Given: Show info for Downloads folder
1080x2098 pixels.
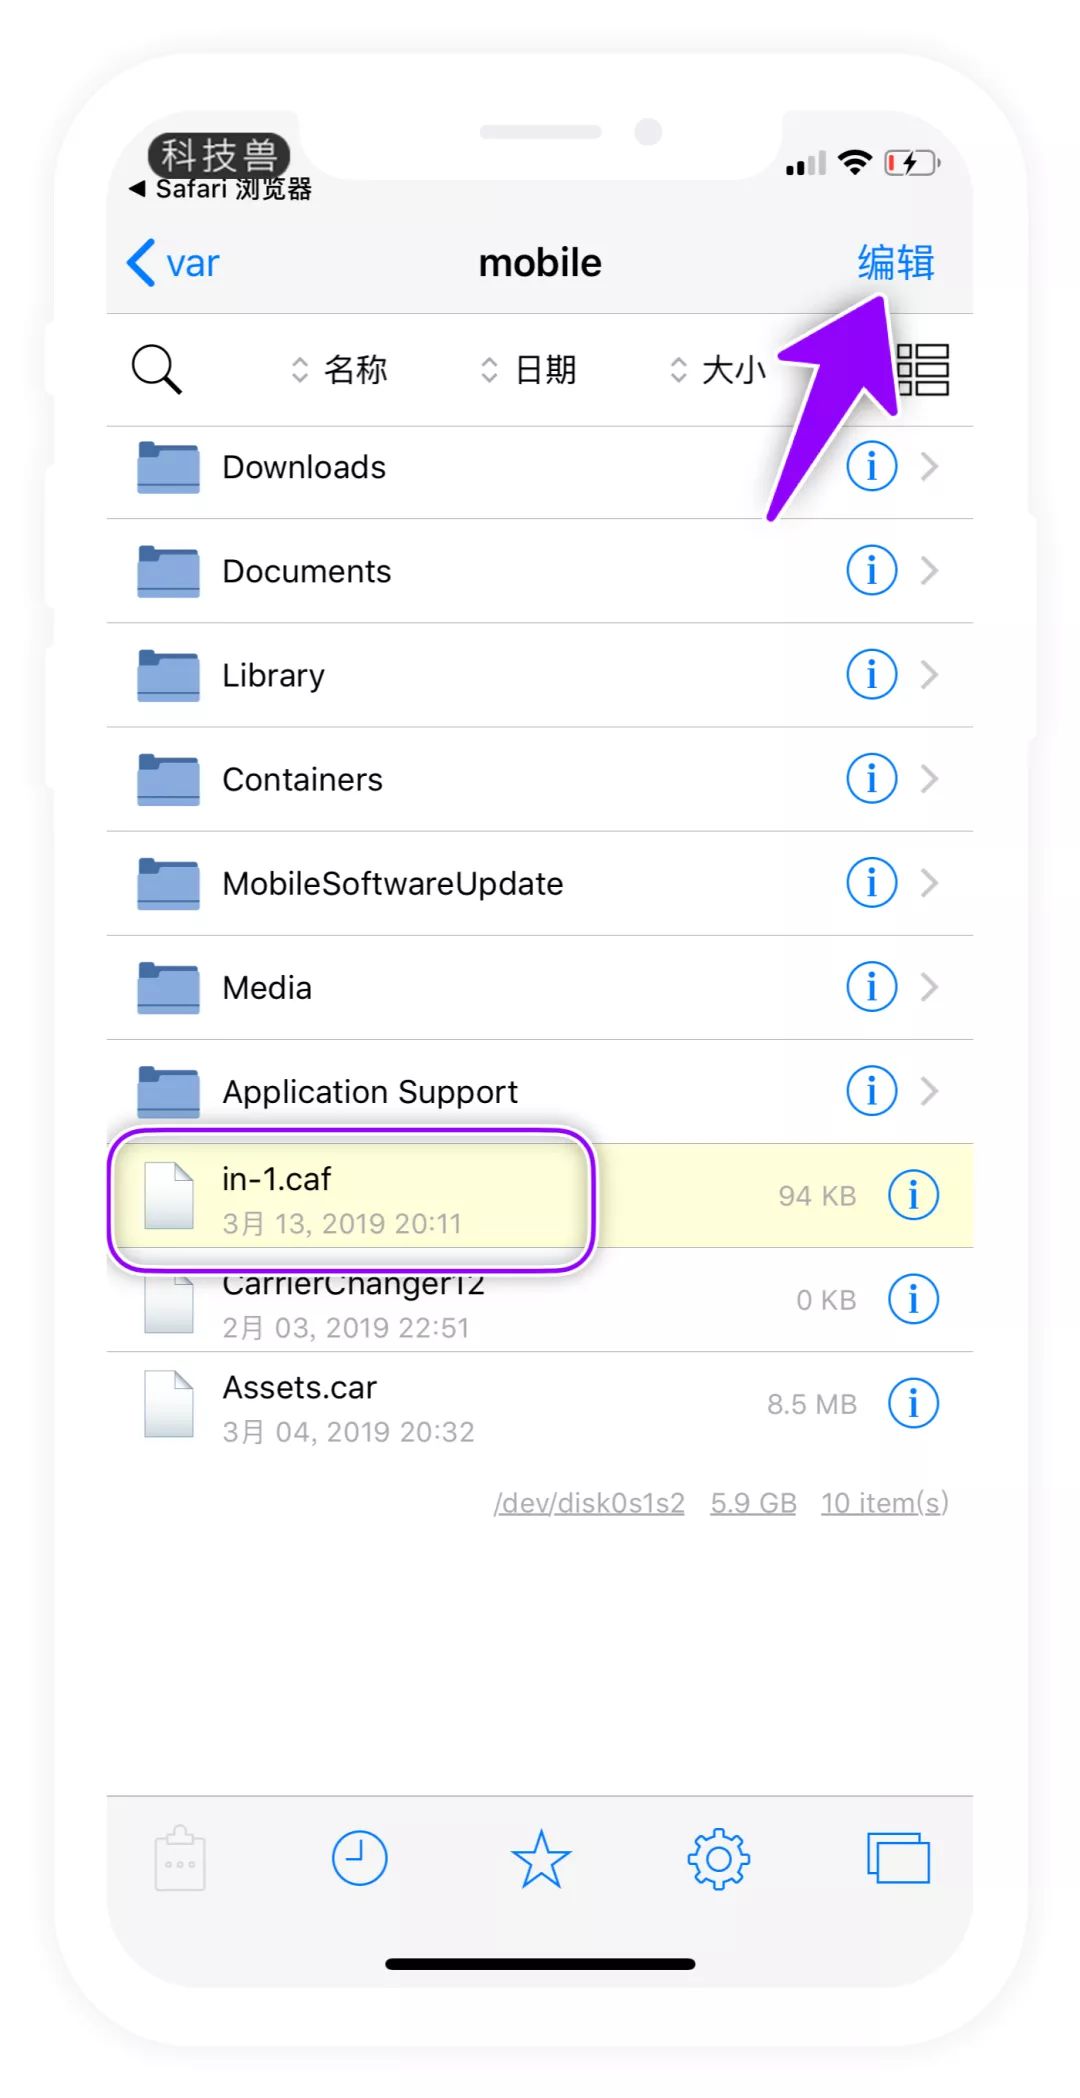Looking at the screenshot, I should [x=871, y=466].
